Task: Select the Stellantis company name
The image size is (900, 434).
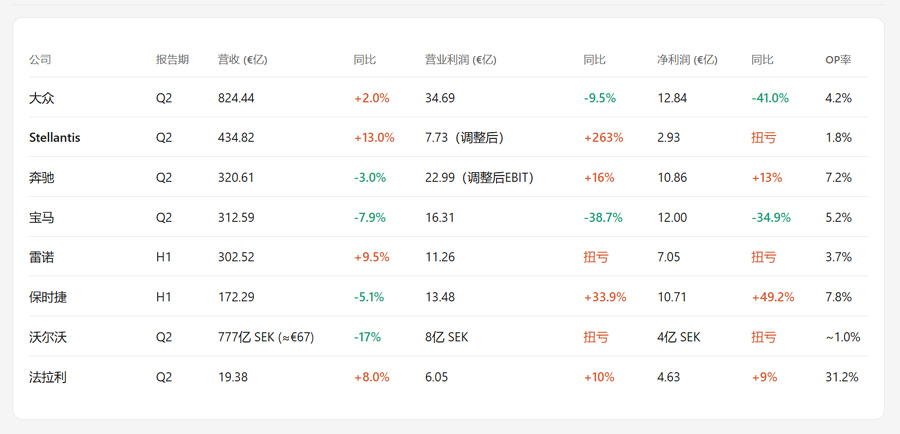Action: 55,138
